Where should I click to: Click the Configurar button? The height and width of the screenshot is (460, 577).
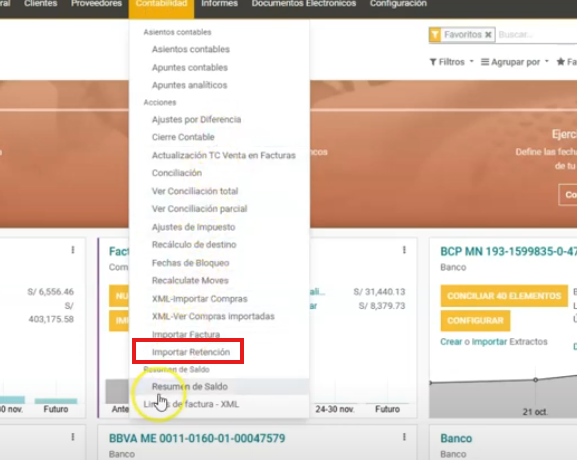pyautogui.click(x=475, y=321)
